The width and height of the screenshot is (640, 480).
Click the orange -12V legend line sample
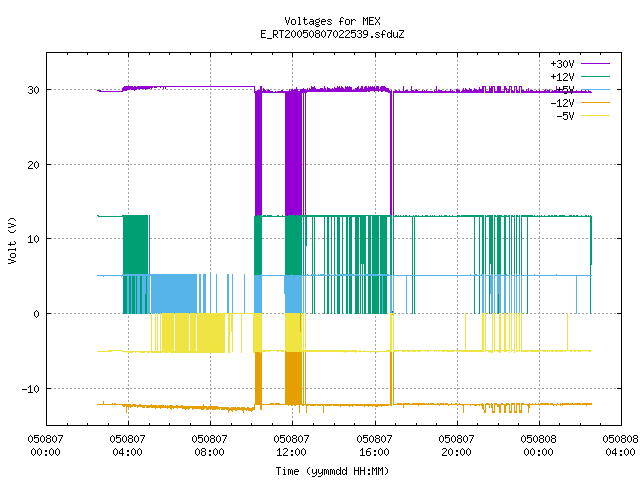click(595, 102)
